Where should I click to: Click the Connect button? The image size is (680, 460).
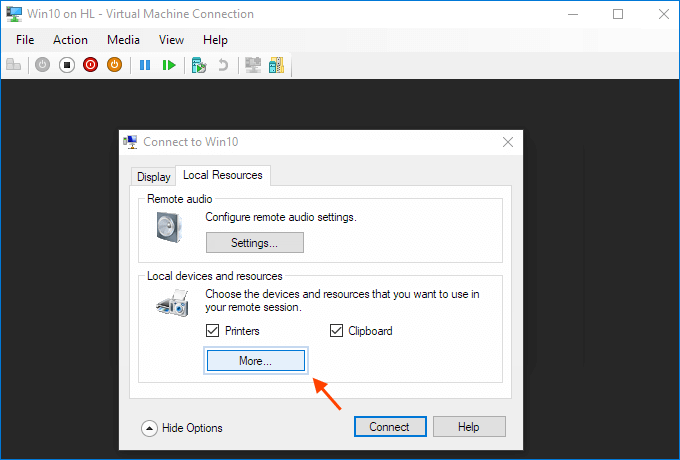click(390, 427)
